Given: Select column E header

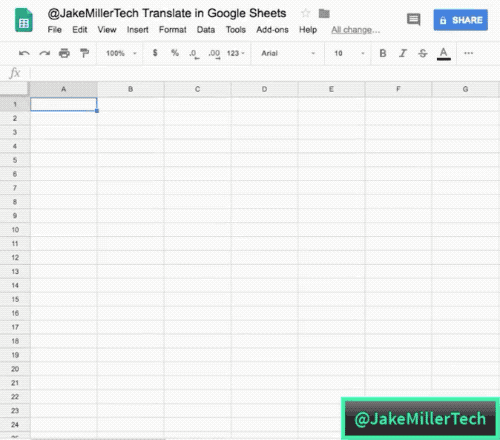Looking at the screenshot, I should coord(331,89).
